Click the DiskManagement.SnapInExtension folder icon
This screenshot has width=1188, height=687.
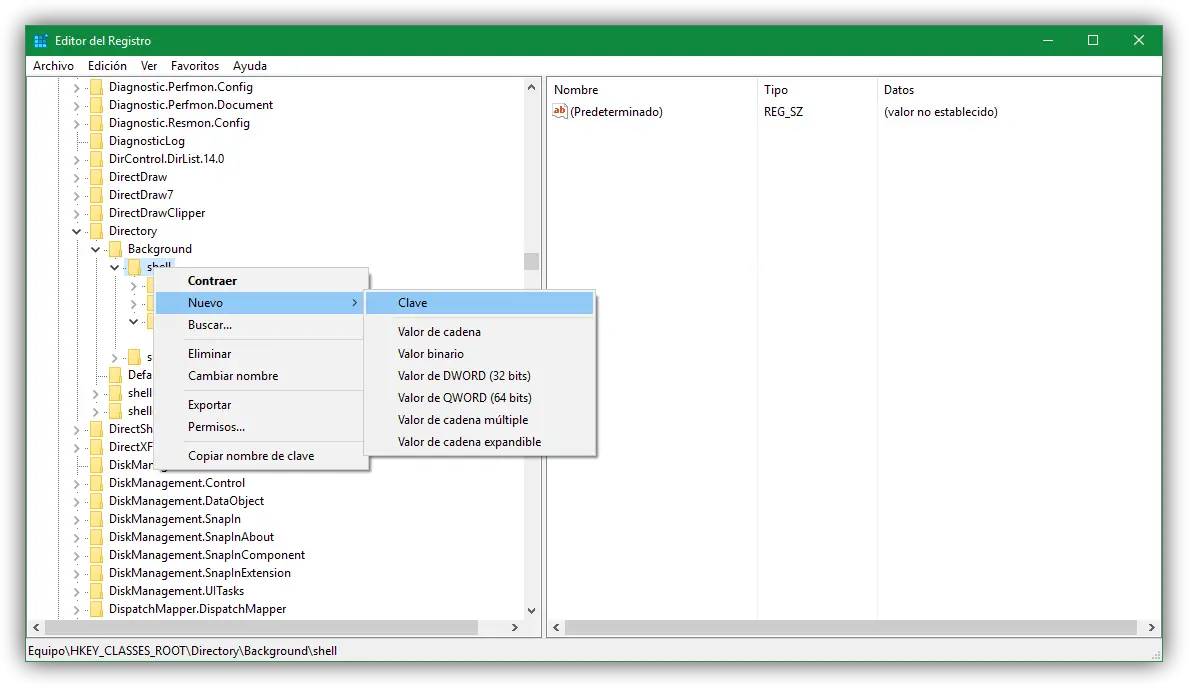pos(96,573)
